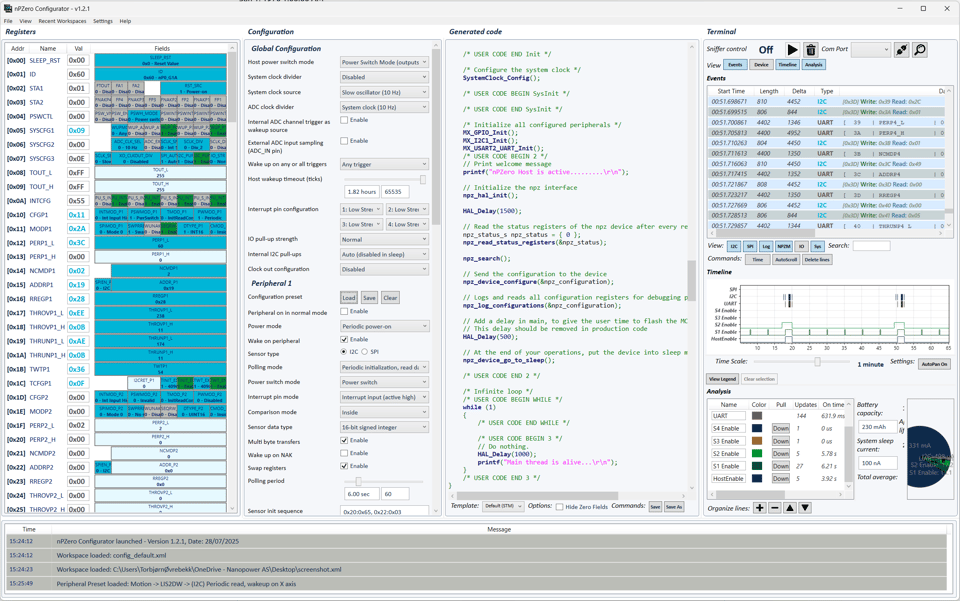960x601 pixels.
Task: Disable multi byte transfers checkbox
Action: (x=344, y=440)
